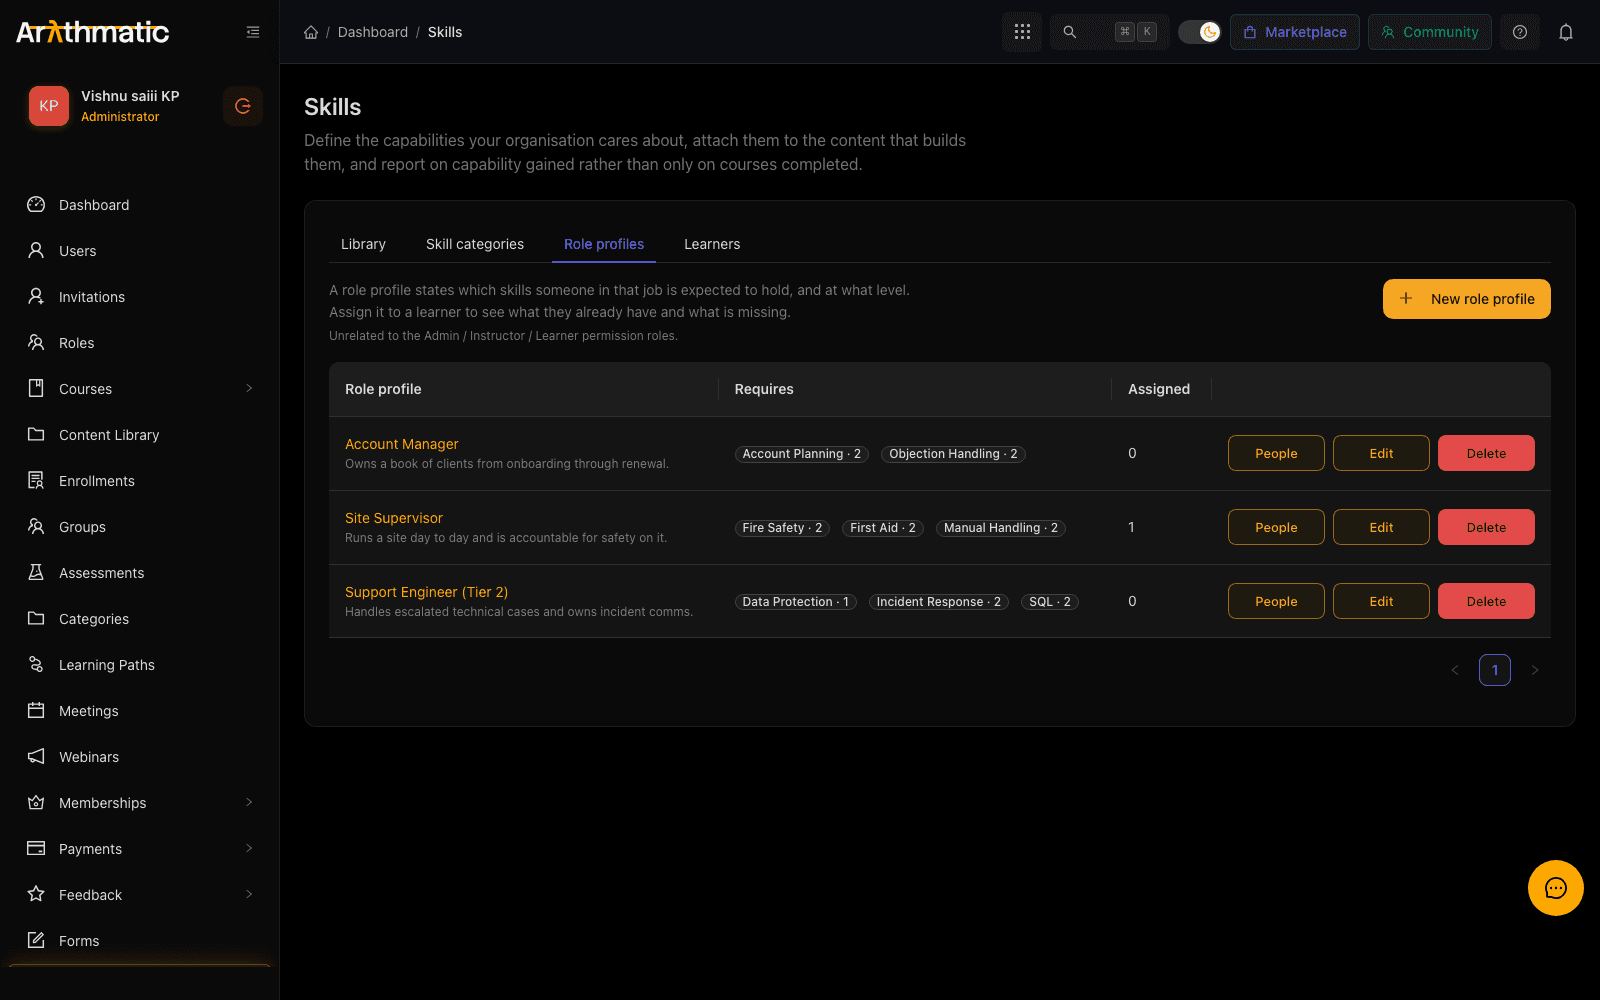
Task: Open the Marketplace link
Action: pyautogui.click(x=1295, y=32)
